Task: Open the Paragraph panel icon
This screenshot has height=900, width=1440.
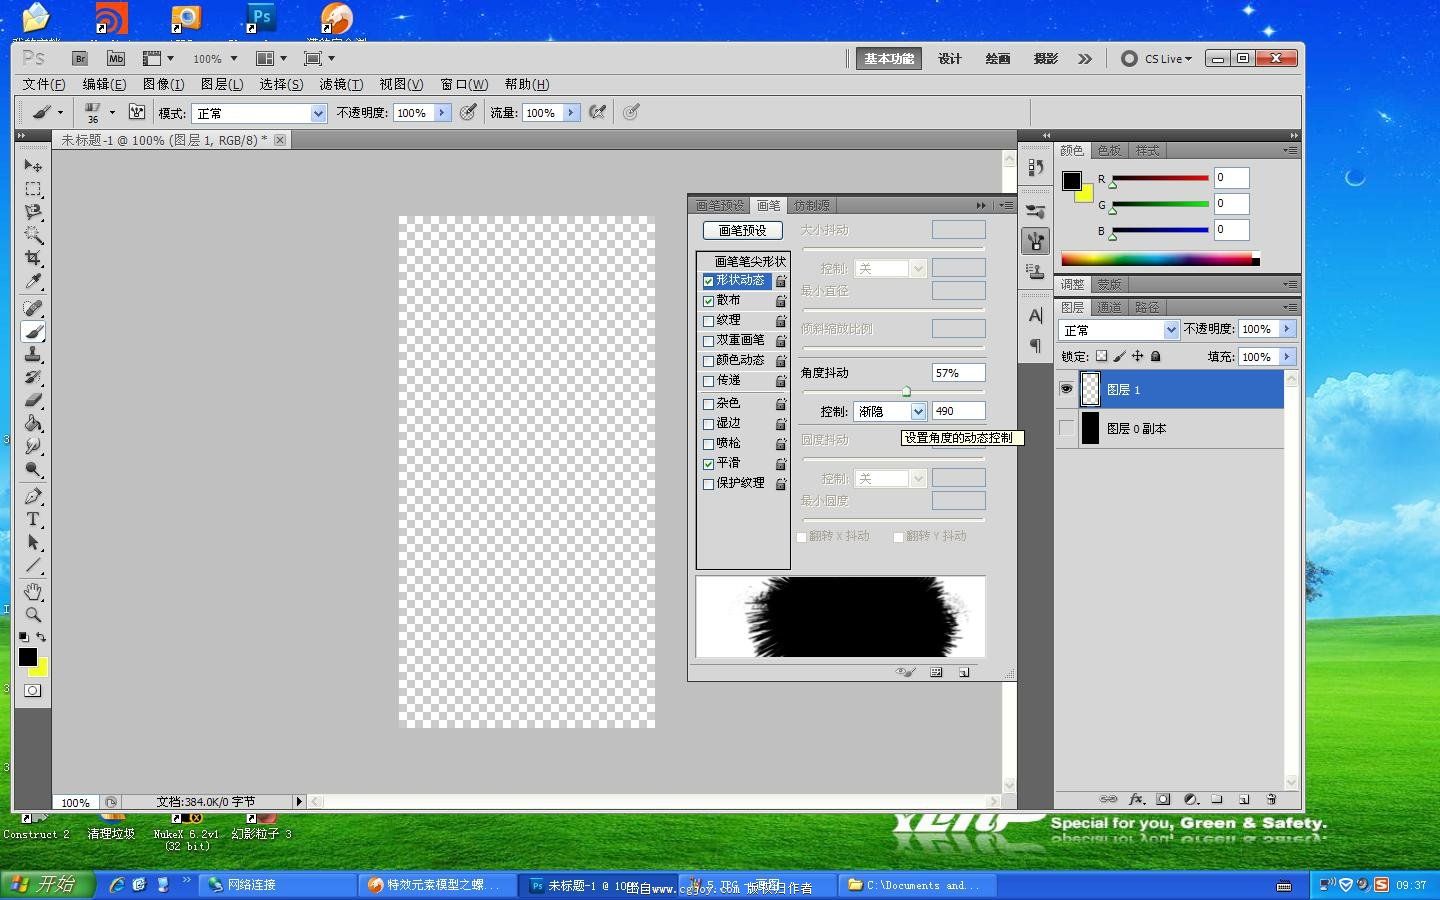Action: [x=1035, y=345]
